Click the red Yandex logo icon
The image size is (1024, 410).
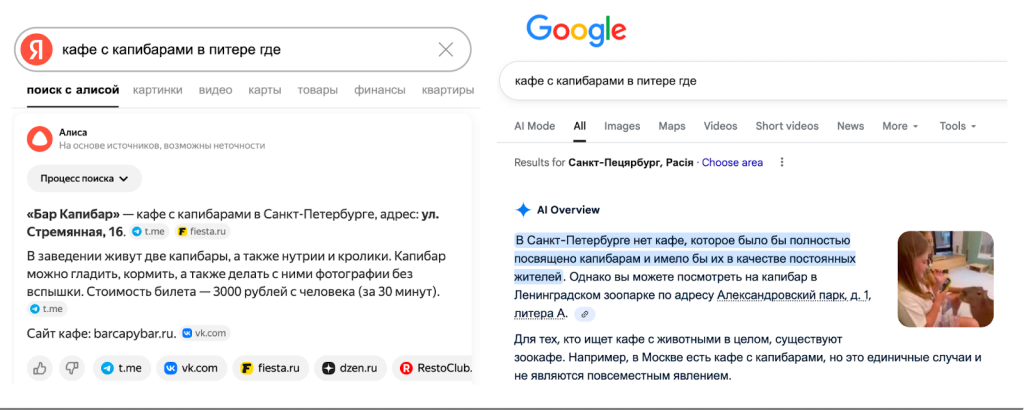[x=38, y=50]
